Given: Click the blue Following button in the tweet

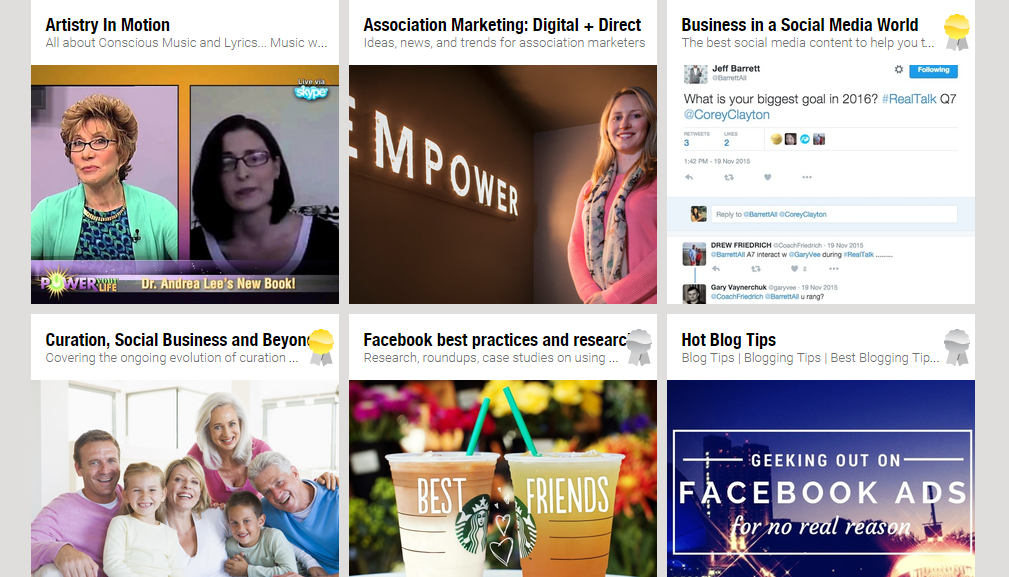Looking at the screenshot, I should 933,70.
